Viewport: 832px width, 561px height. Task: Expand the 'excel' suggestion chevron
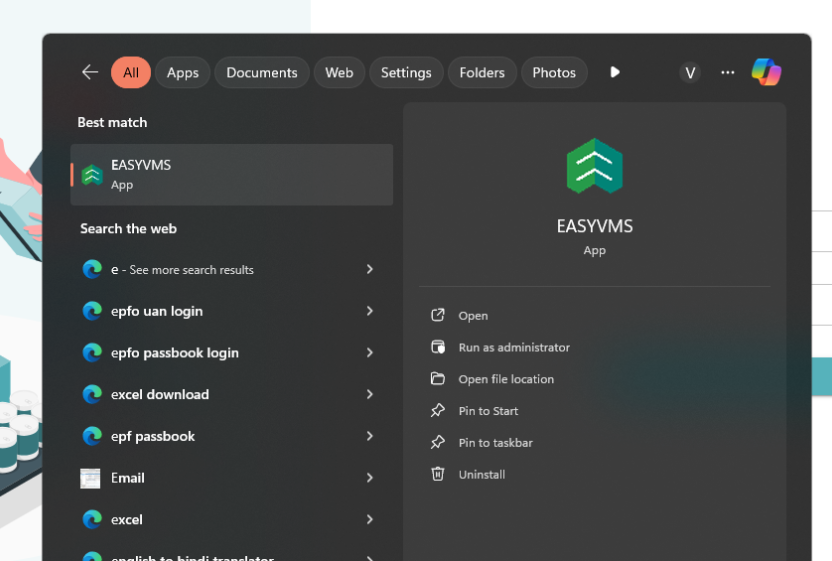click(370, 519)
